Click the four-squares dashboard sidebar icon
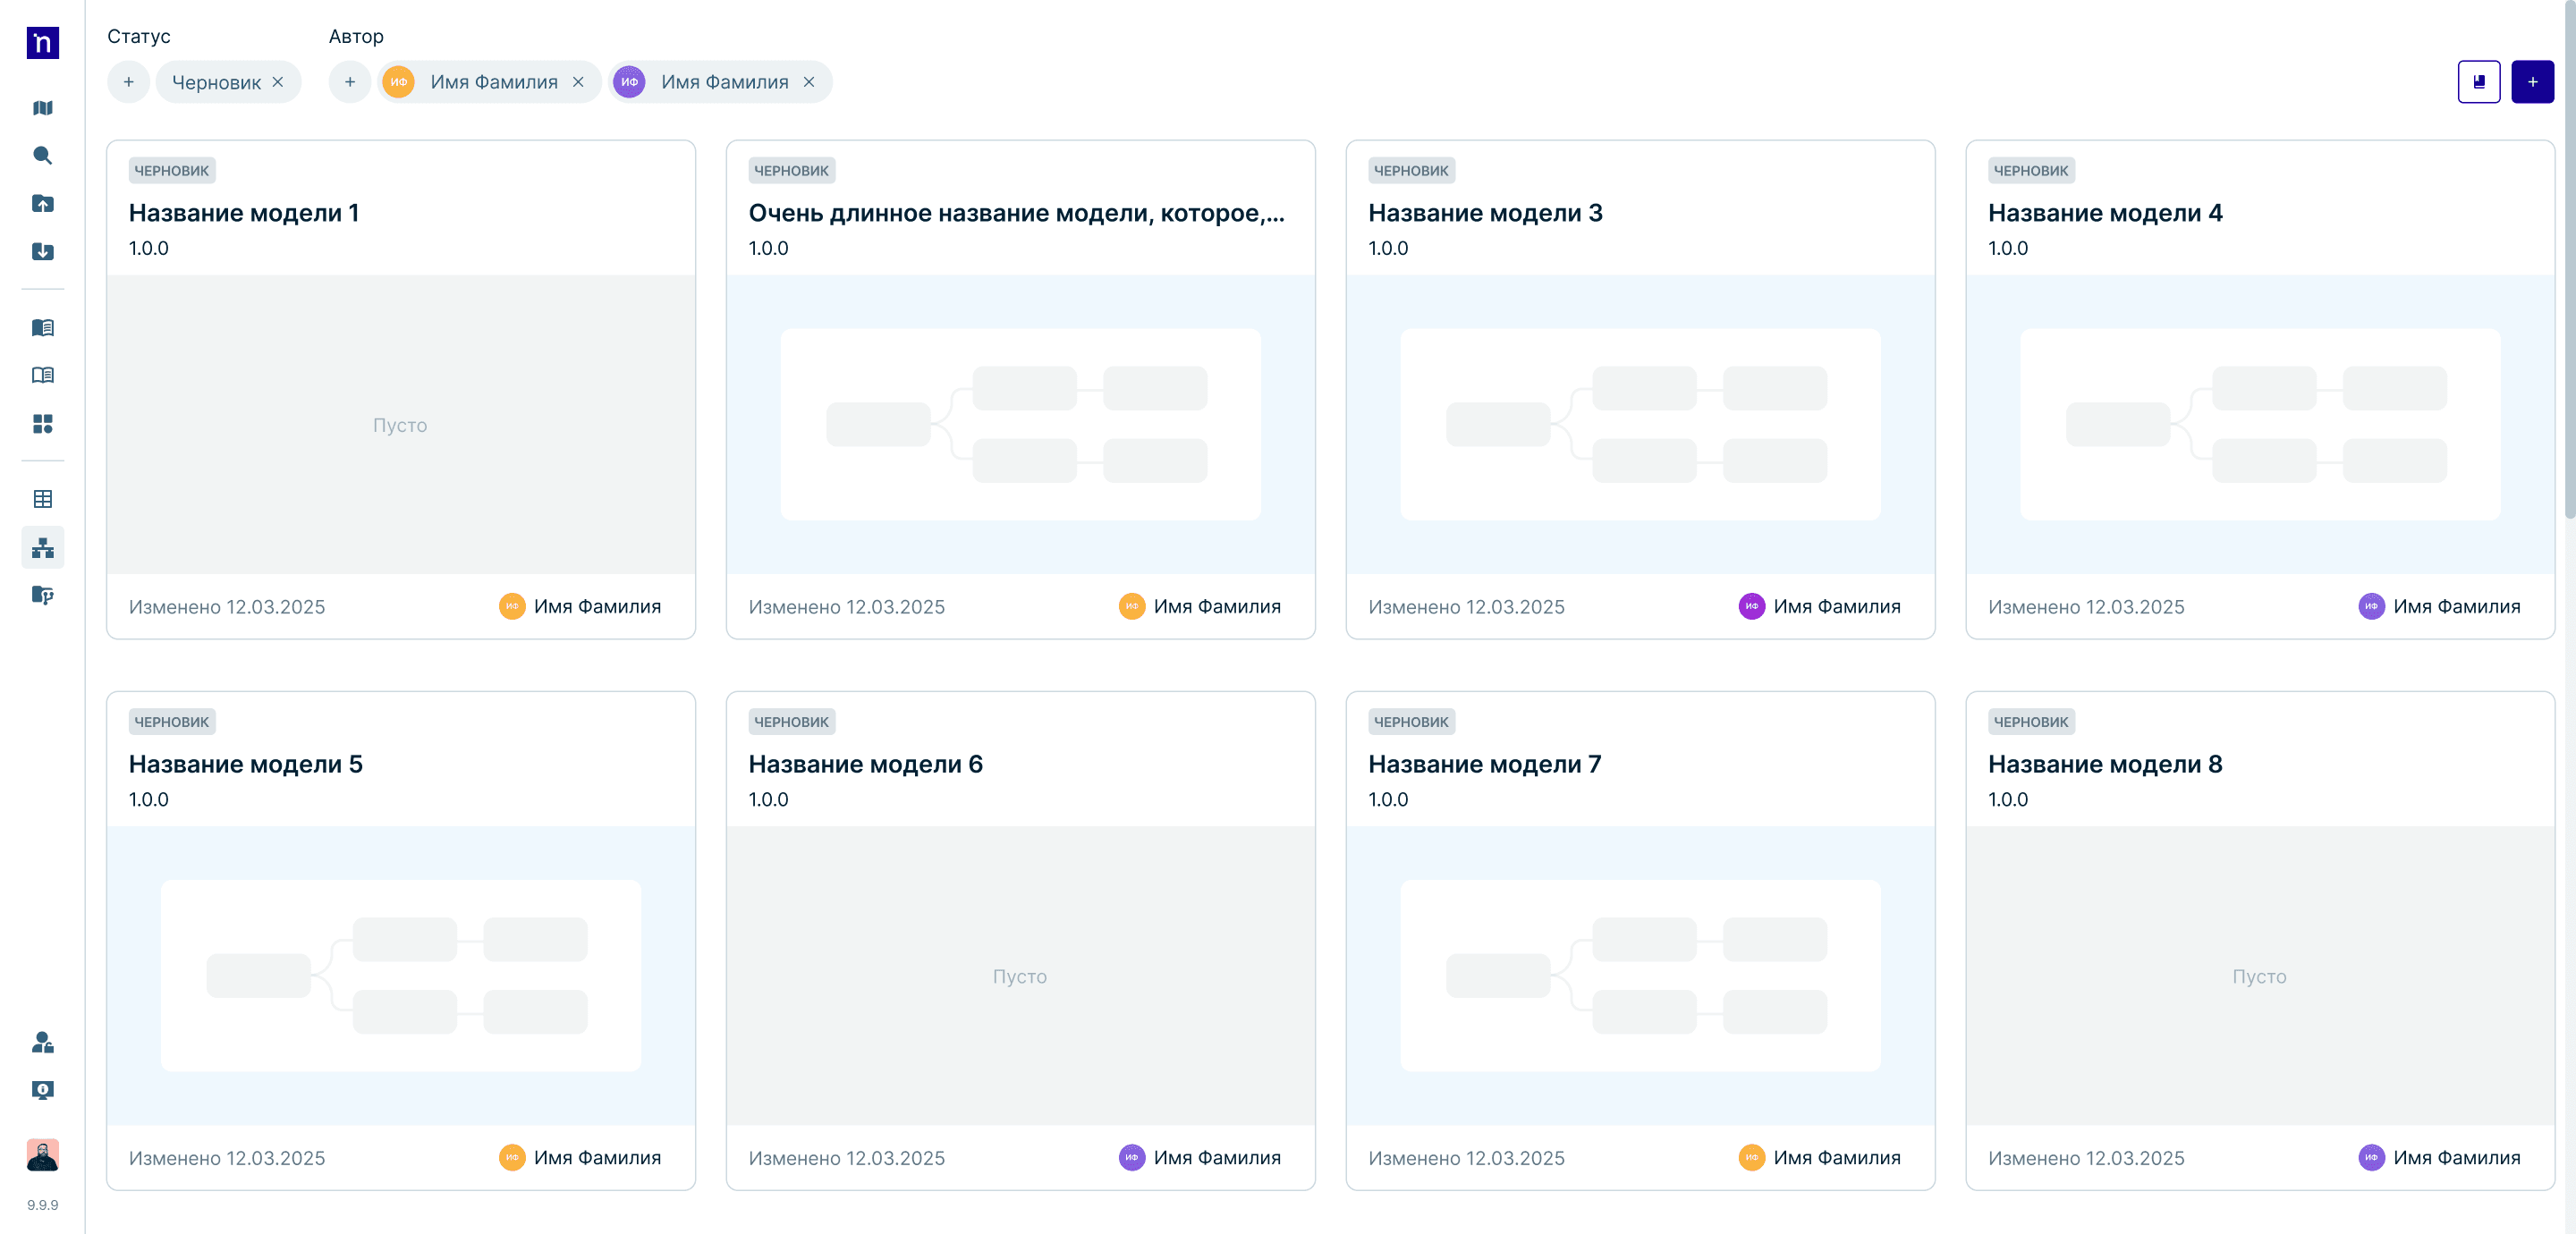The height and width of the screenshot is (1234, 2576). click(x=42, y=424)
